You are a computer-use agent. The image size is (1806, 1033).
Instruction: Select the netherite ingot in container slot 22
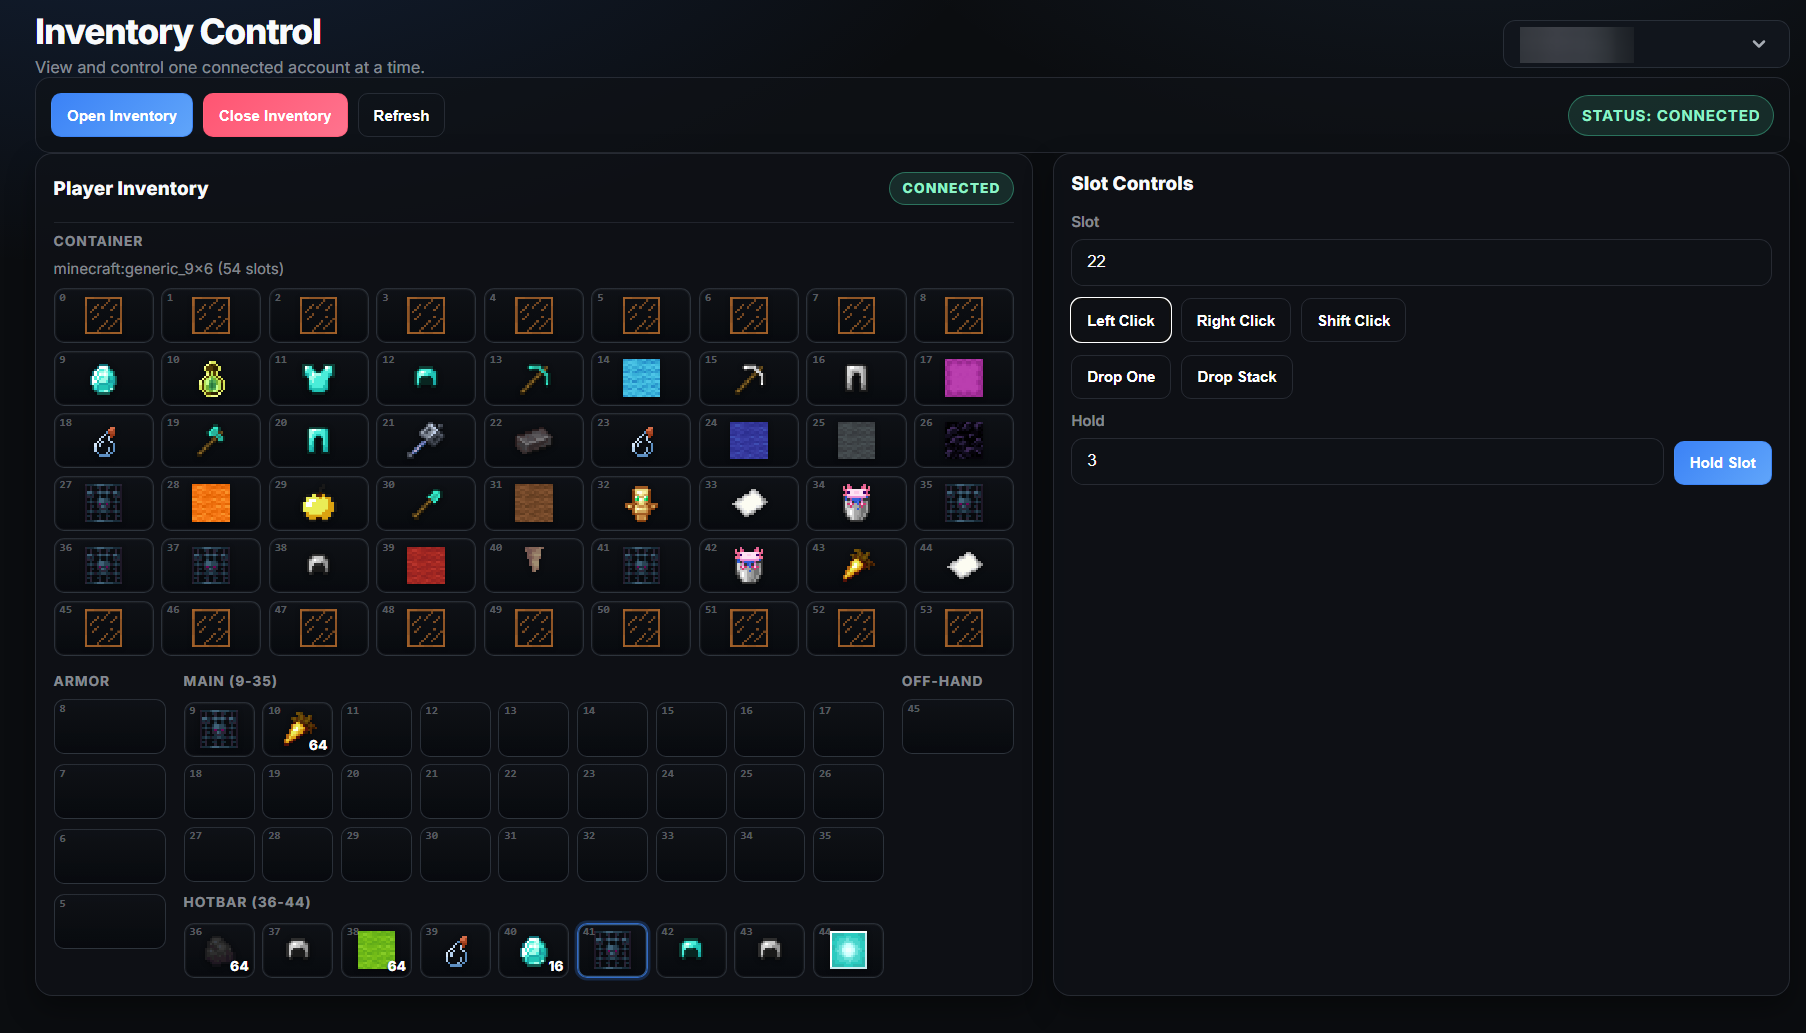click(534, 441)
